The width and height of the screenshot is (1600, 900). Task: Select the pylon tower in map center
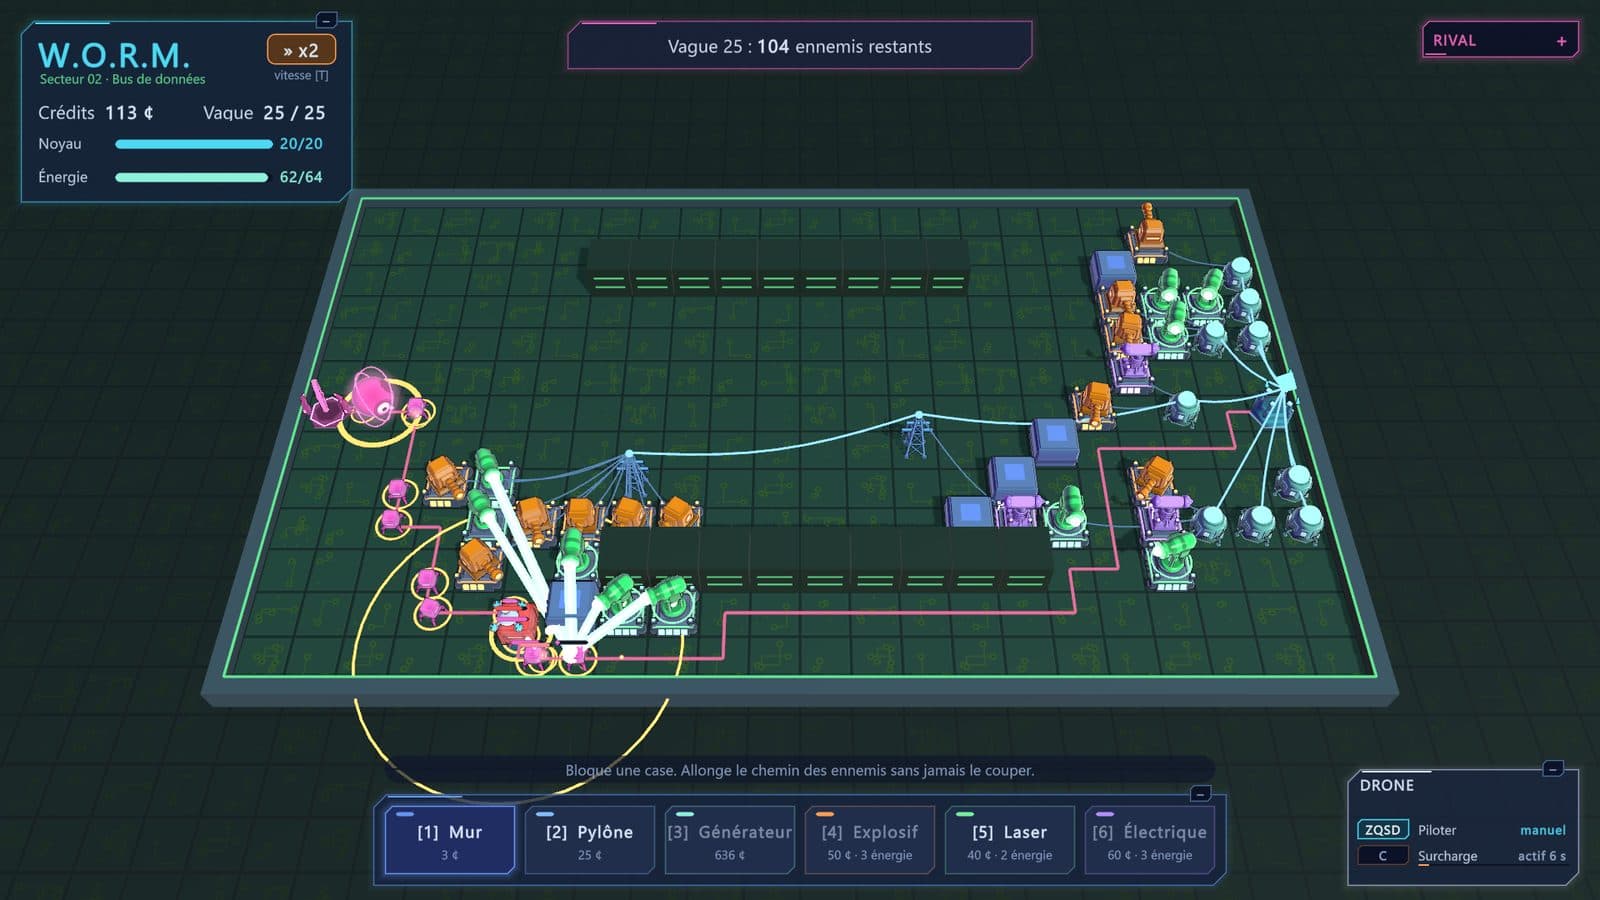click(916, 436)
